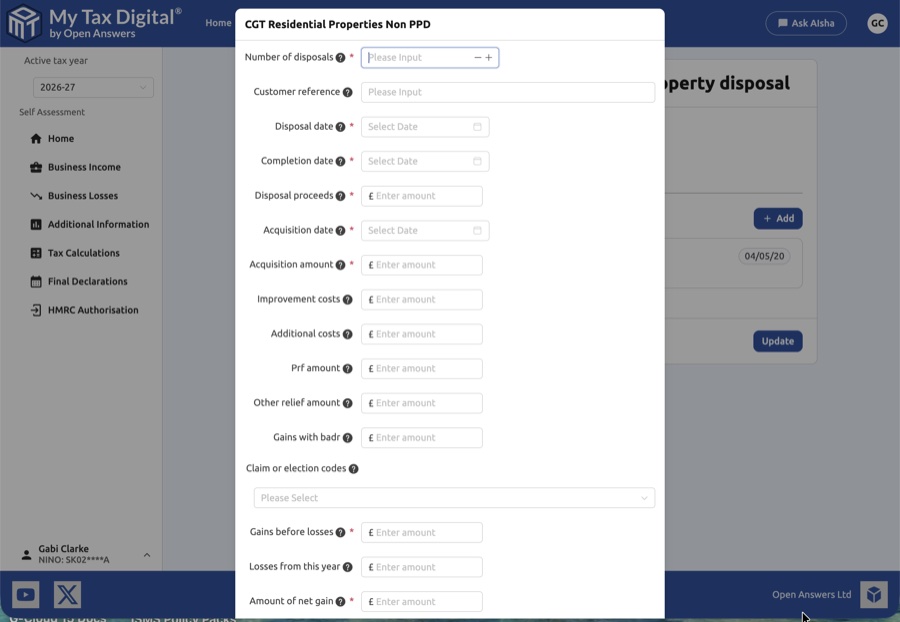Viewport: 900px width, 622px height.
Task: Select Home in the top navigation bar
Action: pos(218,22)
